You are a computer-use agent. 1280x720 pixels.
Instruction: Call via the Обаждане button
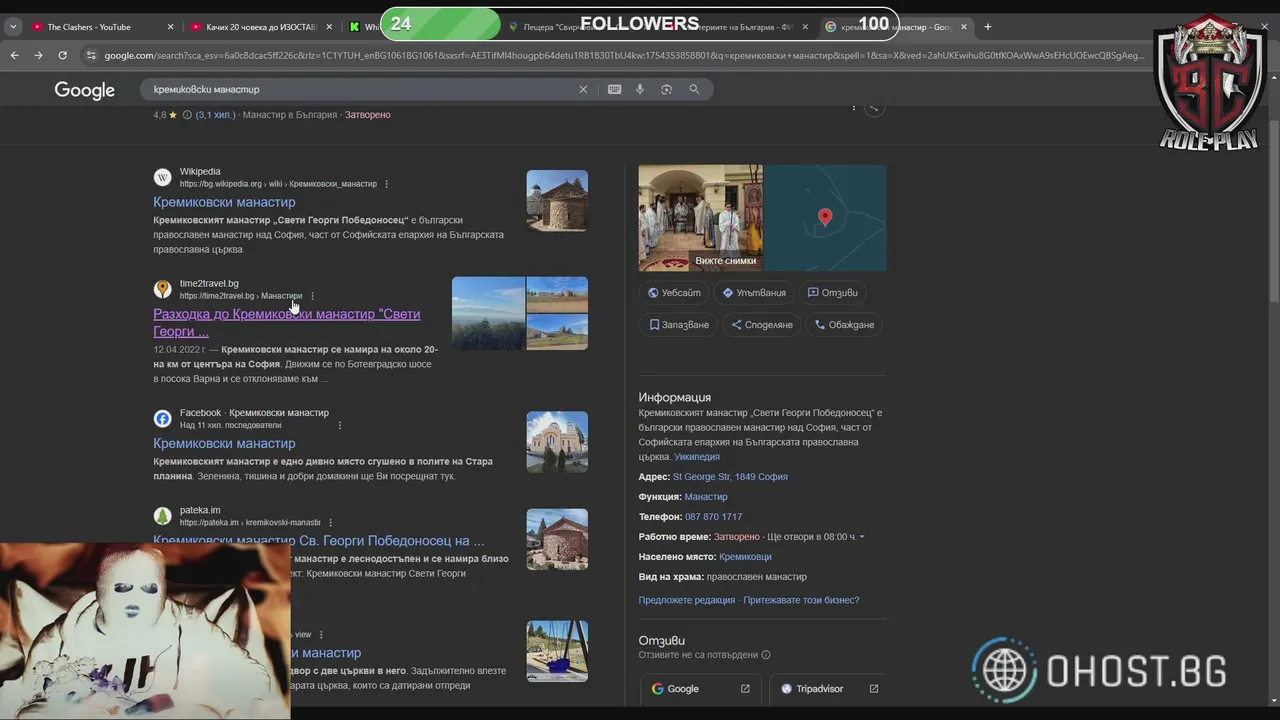click(845, 325)
